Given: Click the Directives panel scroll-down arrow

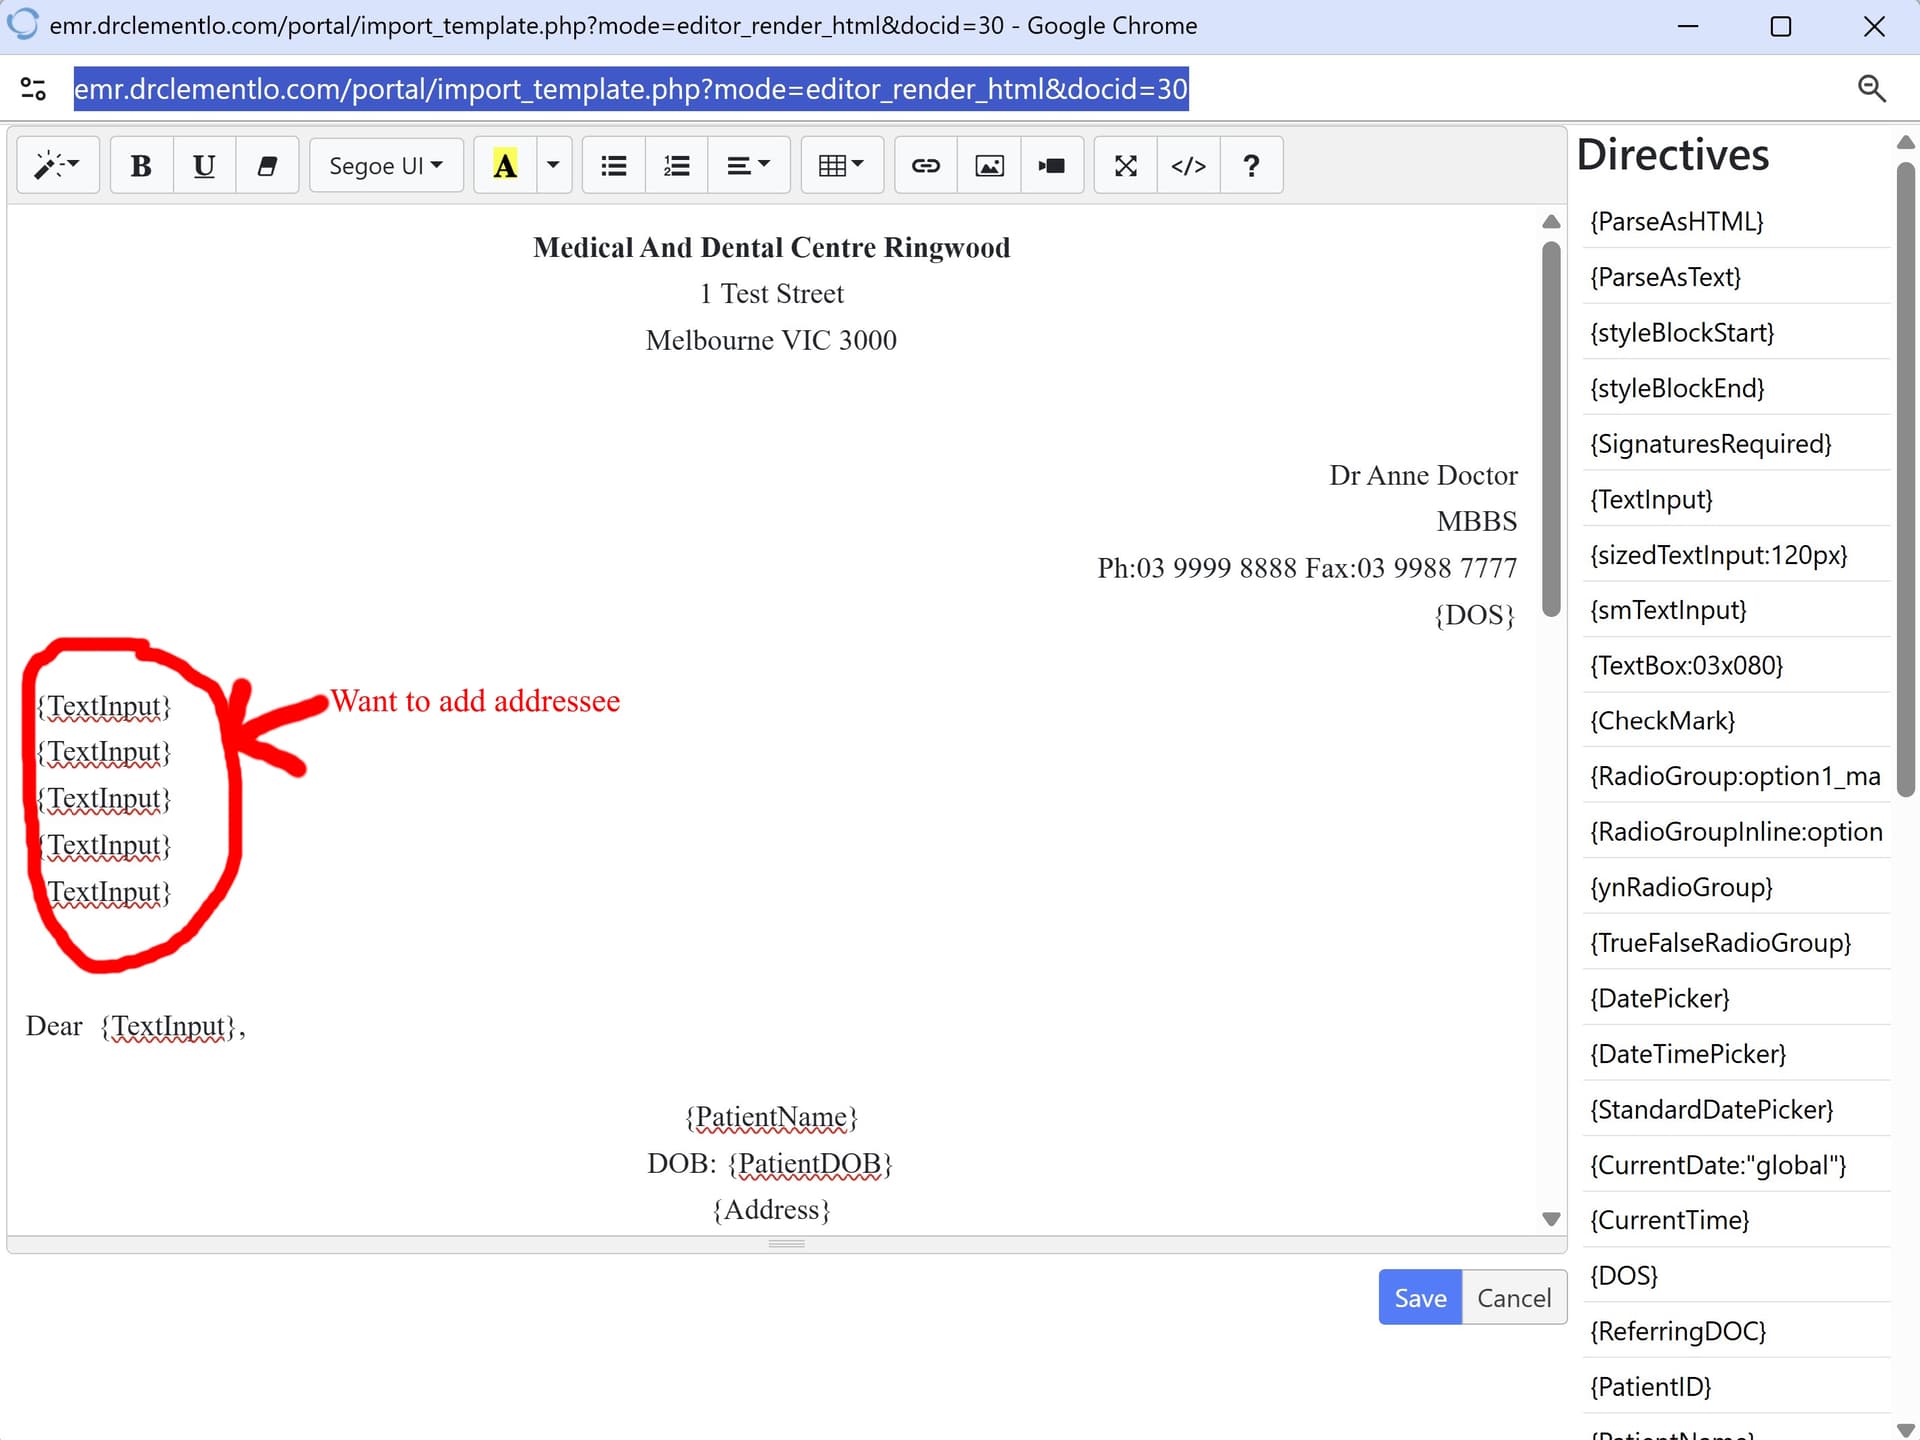Looking at the screenshot, I should (1906, 1430).
